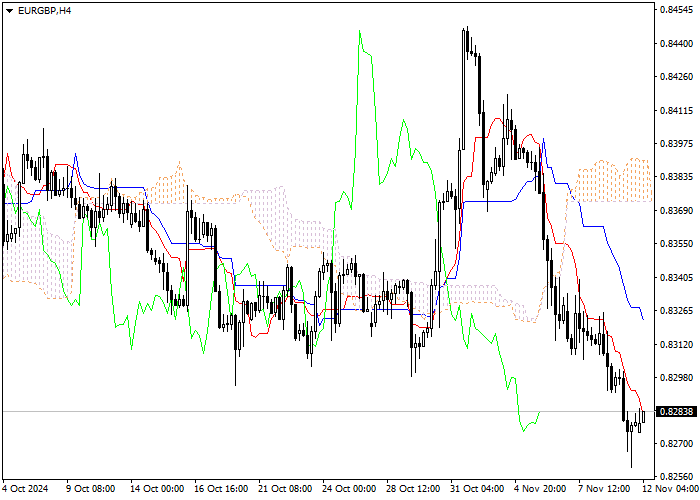Click the 0.83550 price axis label
This screenshot has width=700, height=500.
pyautogui.click(x=676, y=244)
